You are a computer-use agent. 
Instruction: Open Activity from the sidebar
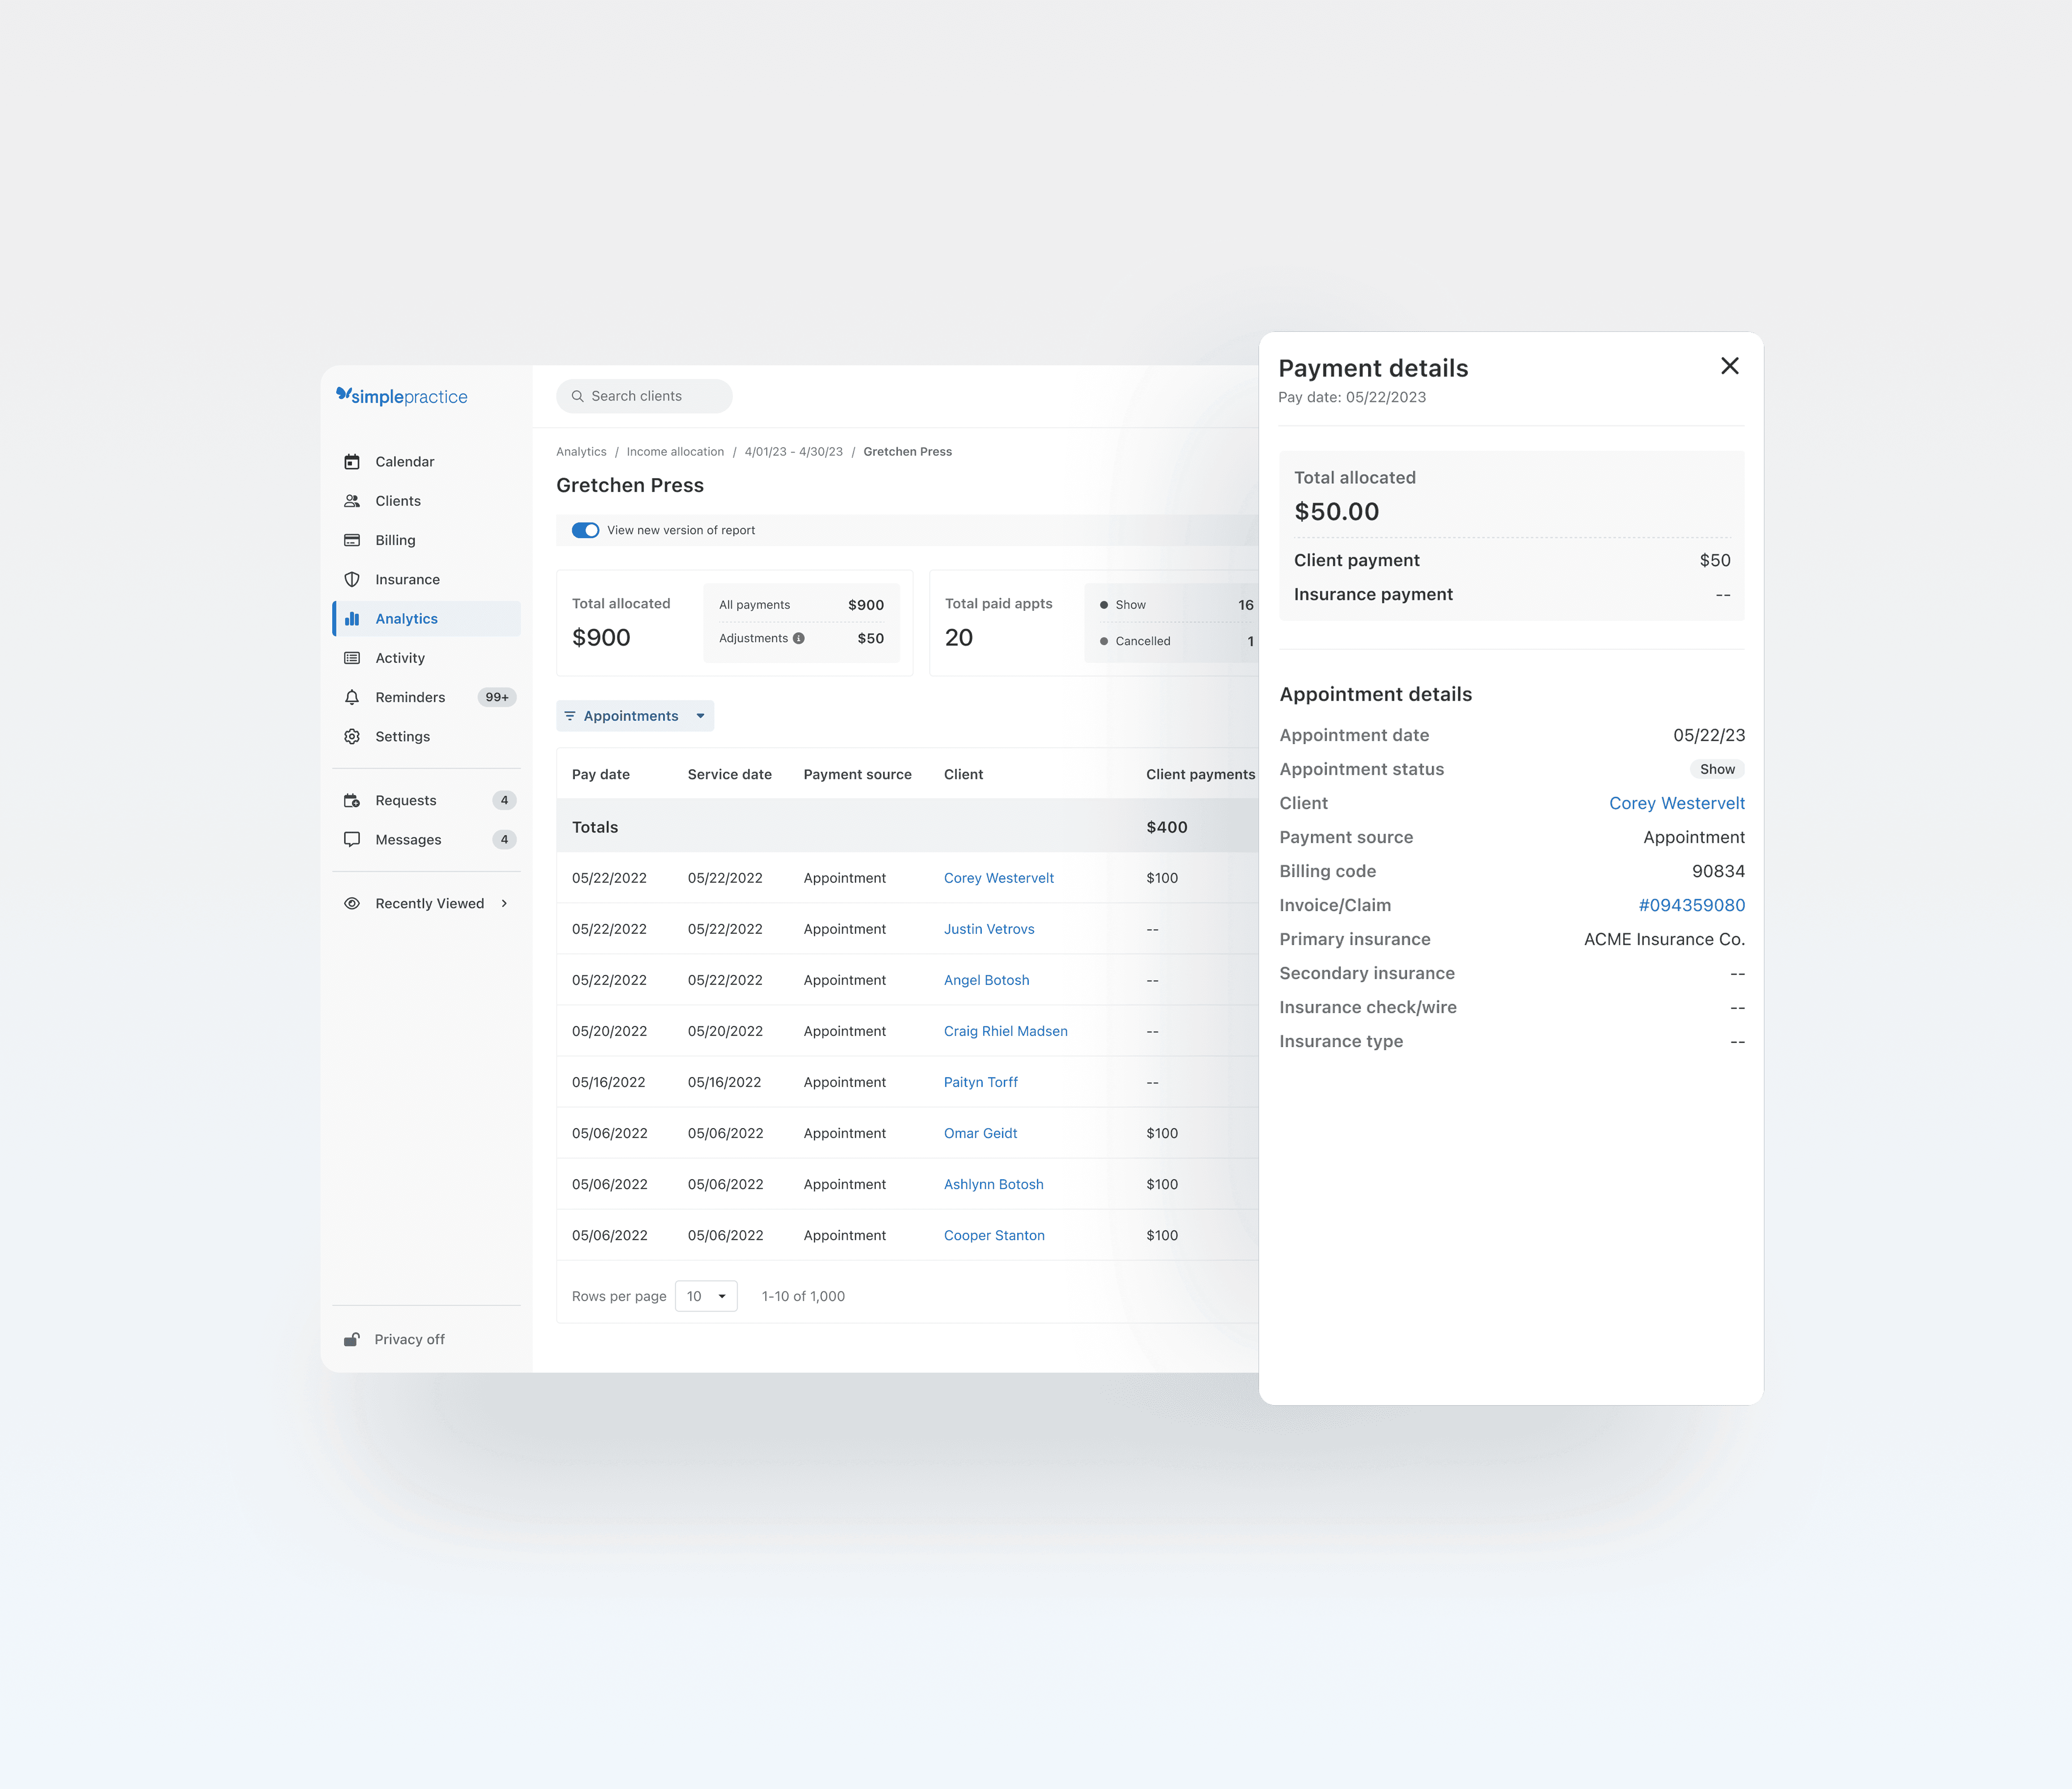tap(400, 658)
